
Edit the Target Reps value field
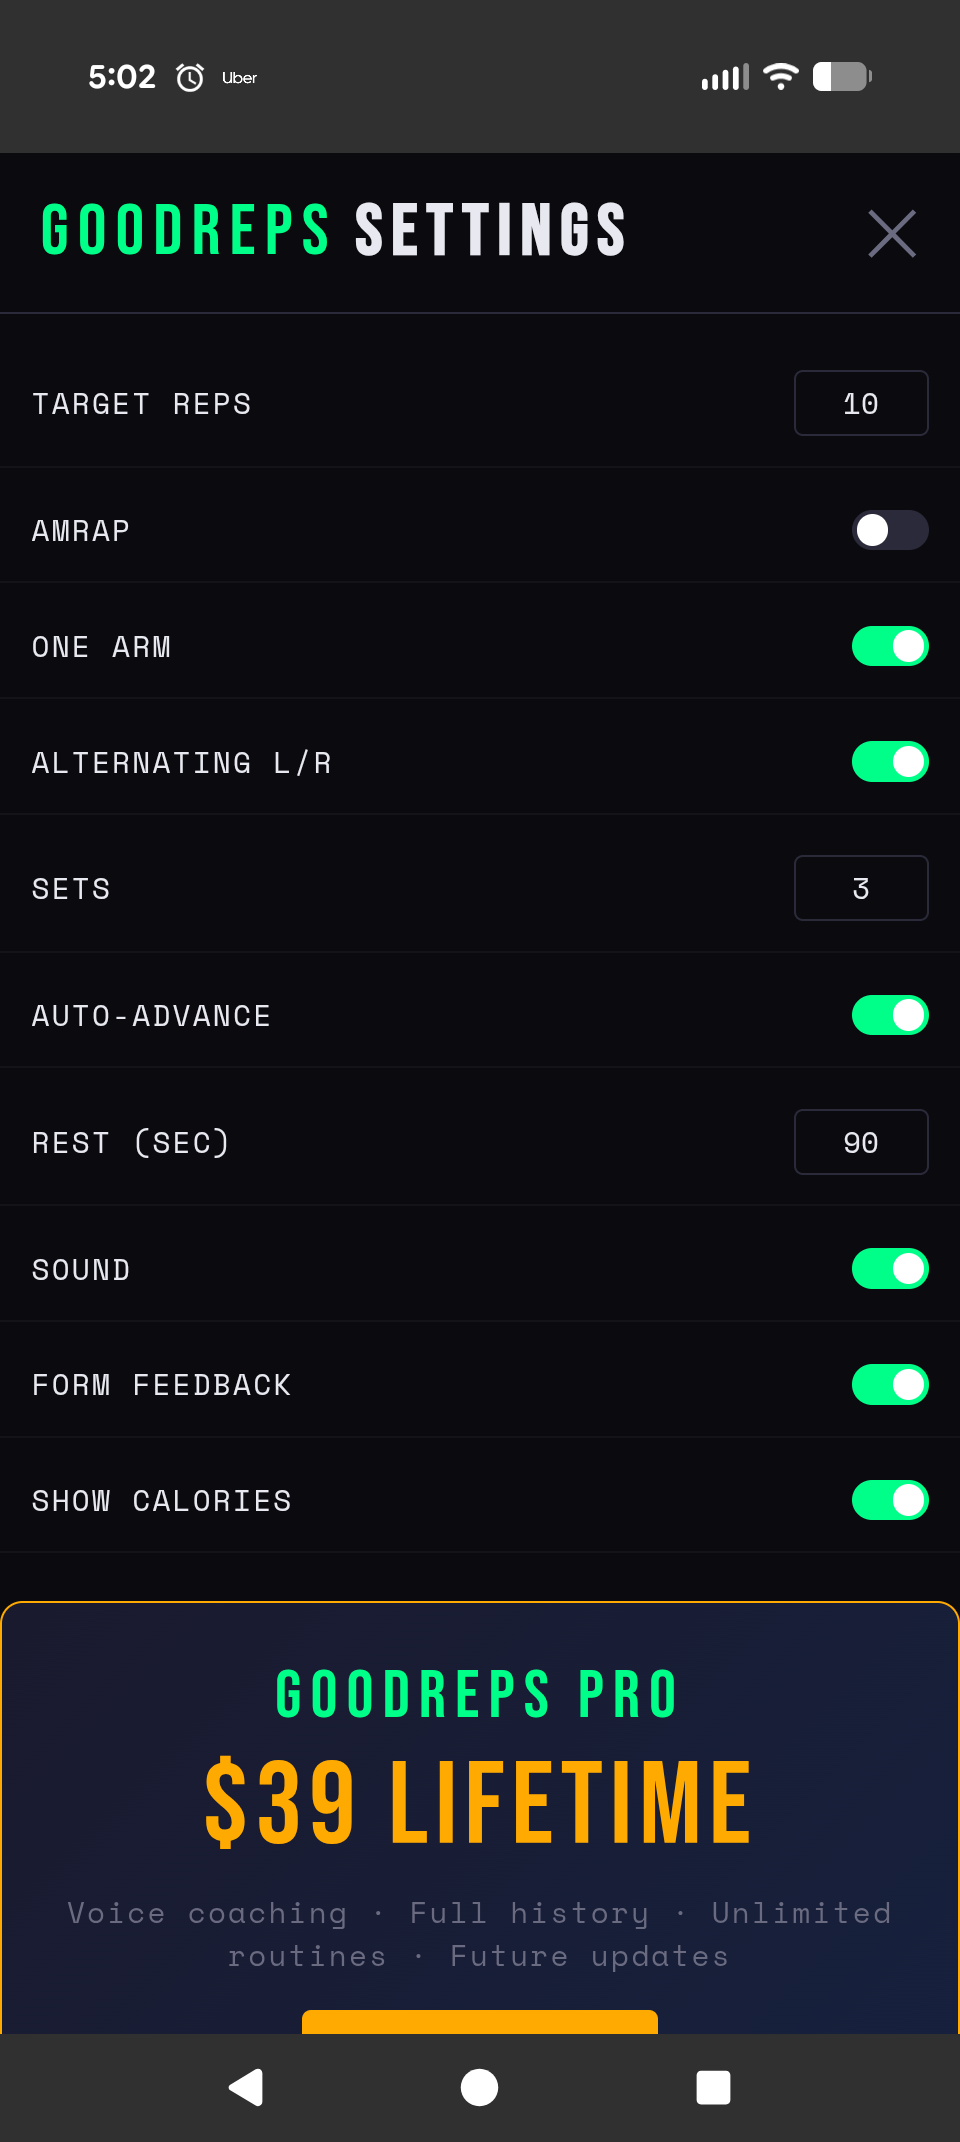[x=861, y=403]
